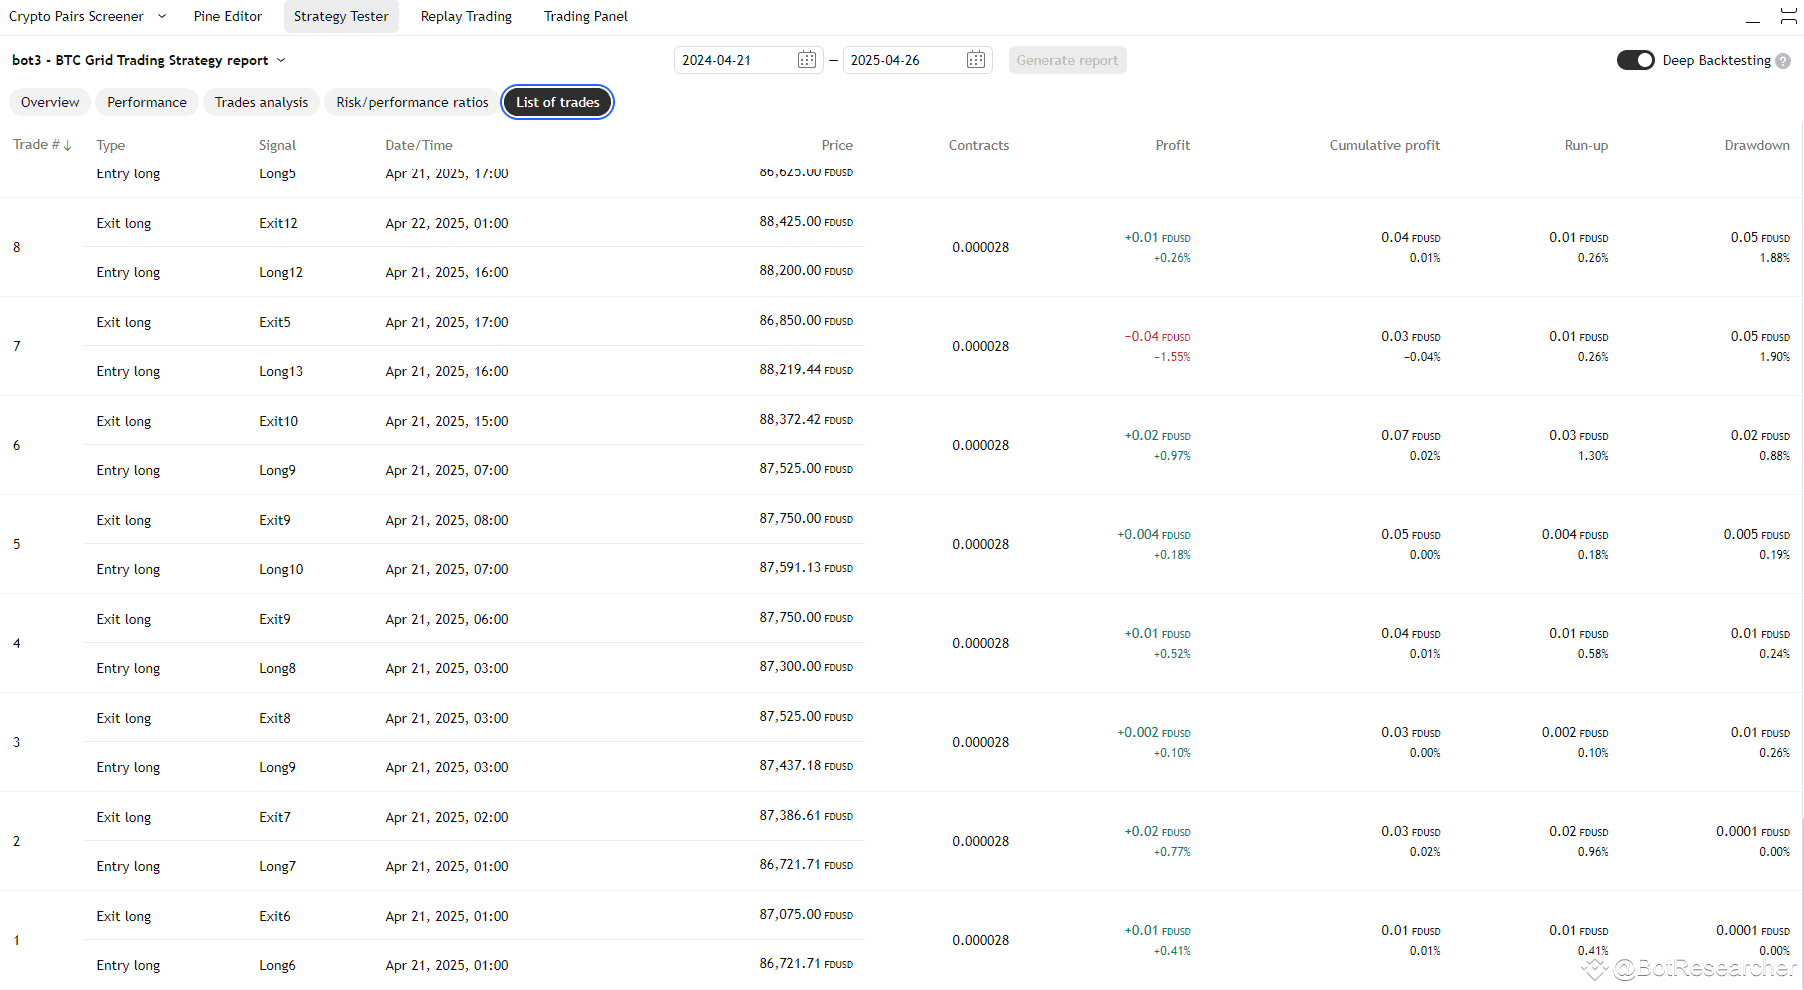Click +0.002 FDUSD profit value
This screenshot has width=1804, height=990.
click(x=1154, y=733)
